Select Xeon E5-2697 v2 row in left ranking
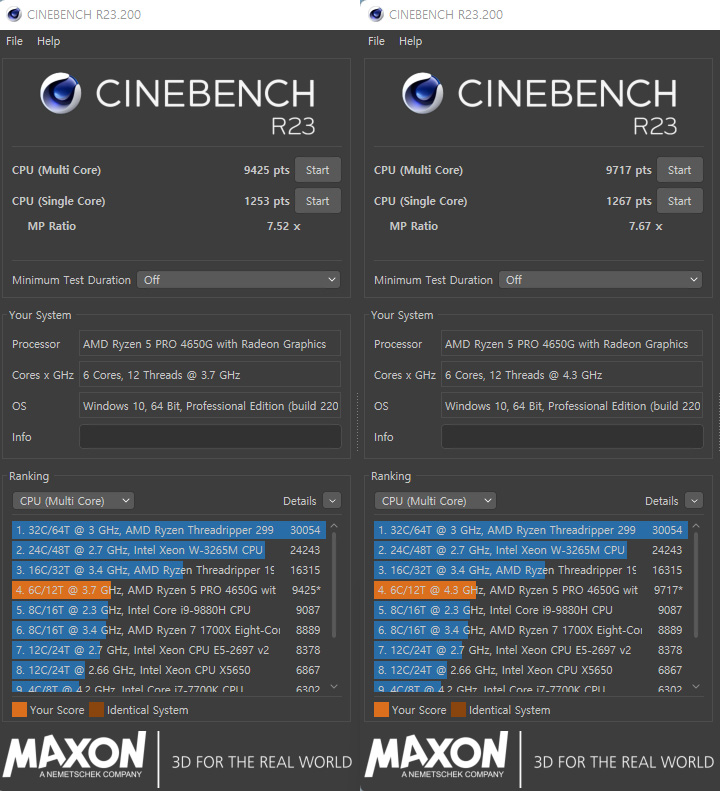Screen dimensions: 720x791 [x=169, y=650]
